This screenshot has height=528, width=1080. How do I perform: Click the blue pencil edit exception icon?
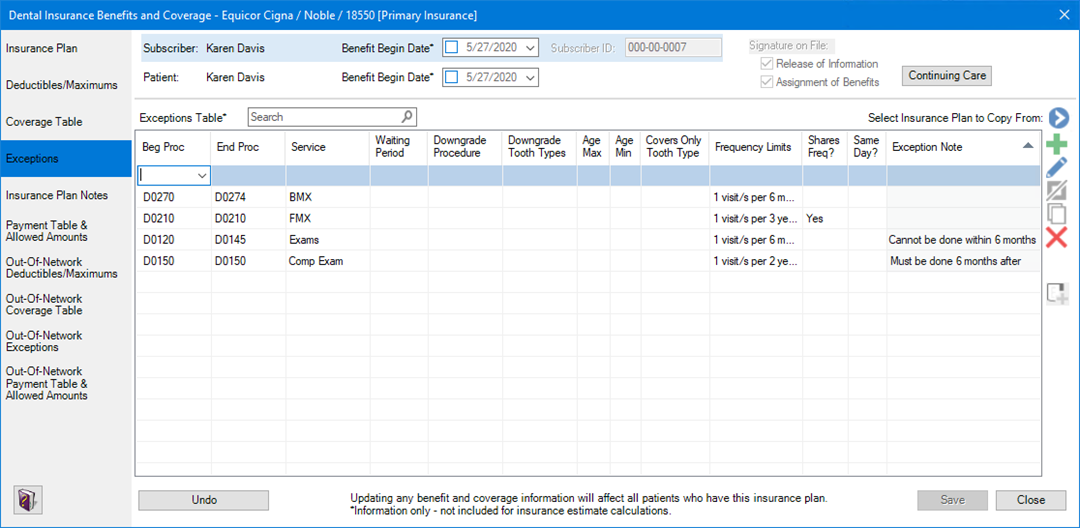(x=1057, y=167)
